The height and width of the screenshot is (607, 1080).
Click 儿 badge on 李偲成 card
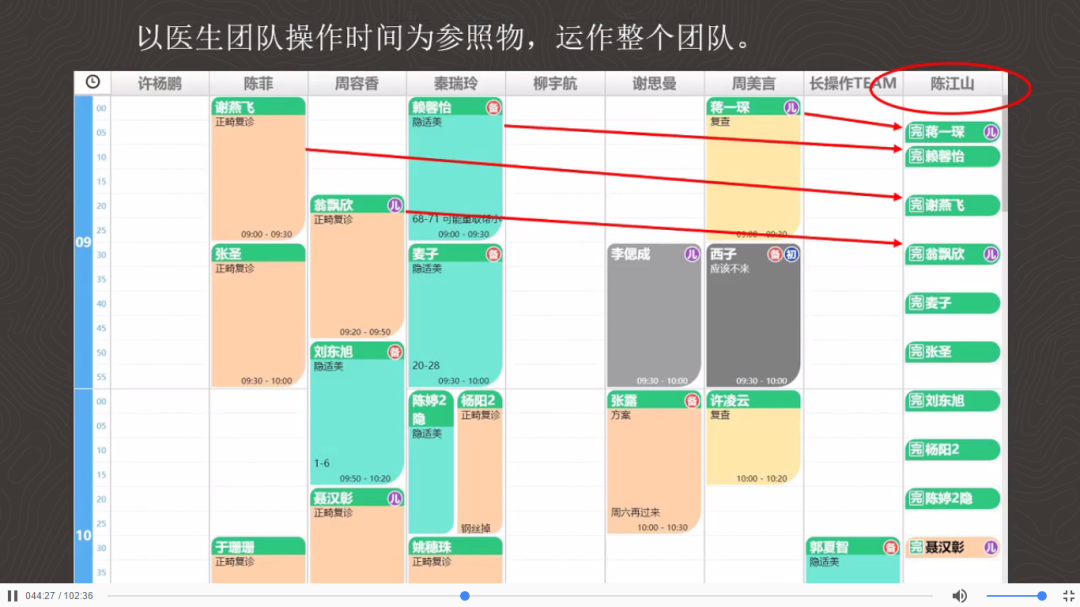[x=692, y=254]
